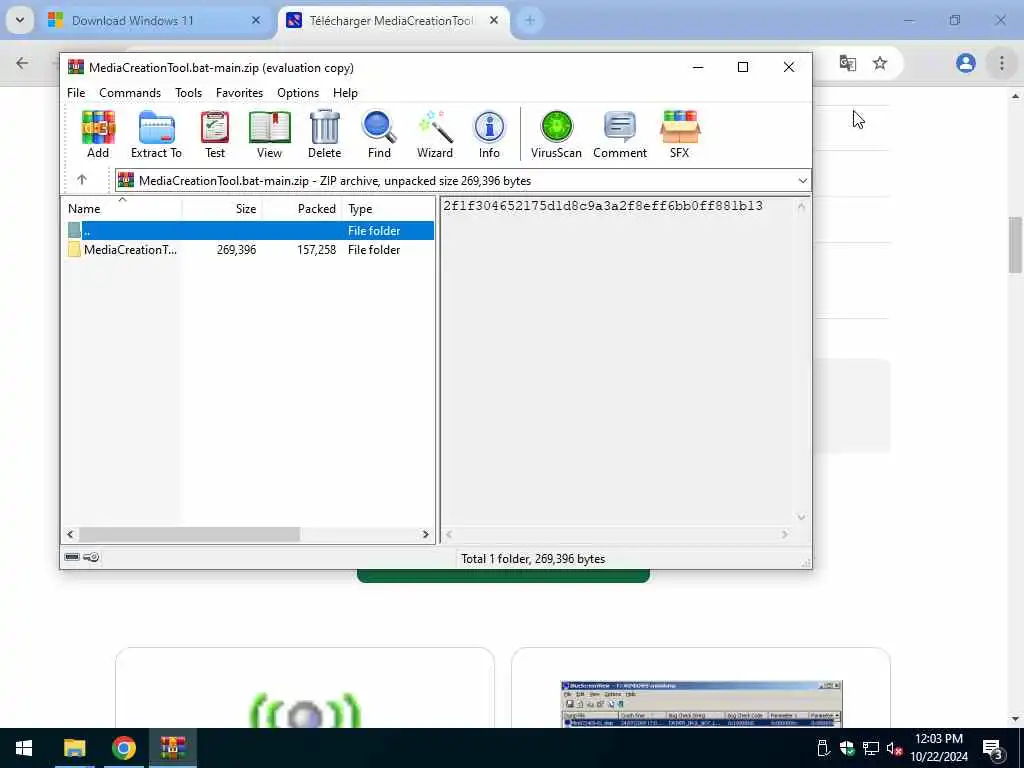This screenshot has height=768, width=1024.
Task: Select the Télécharger MediaCreationTool tab
Action: (391, 20)
